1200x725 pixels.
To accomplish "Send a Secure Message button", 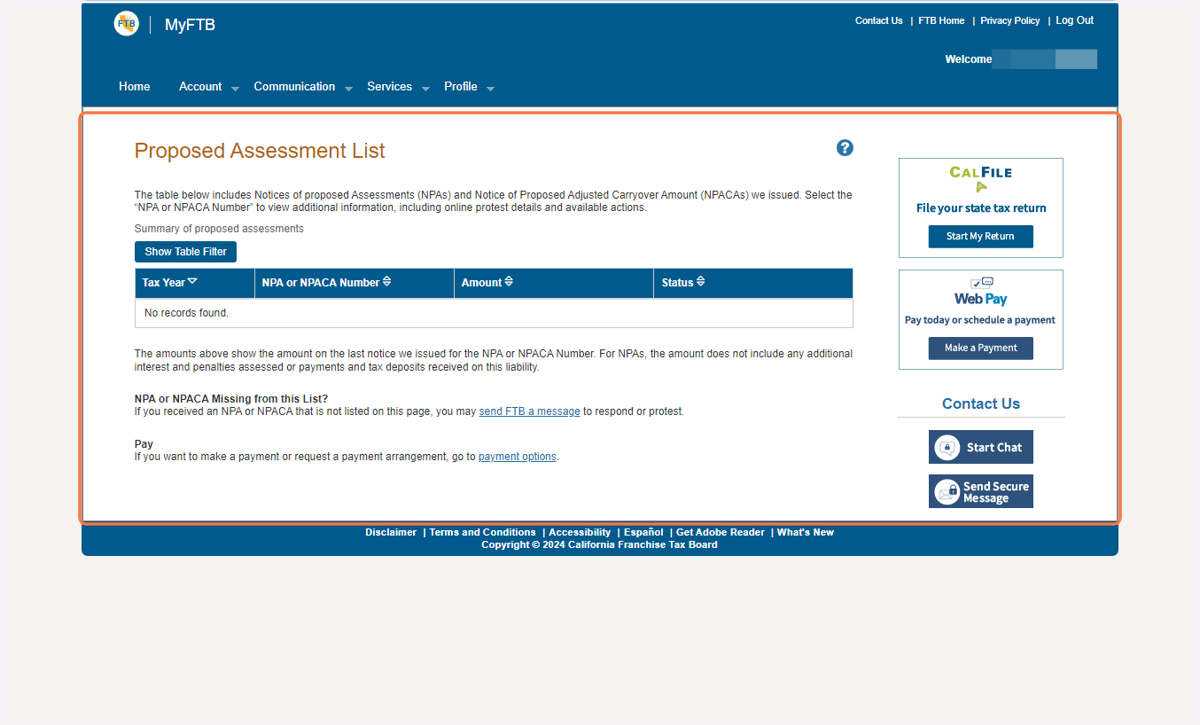I will 980,491.
